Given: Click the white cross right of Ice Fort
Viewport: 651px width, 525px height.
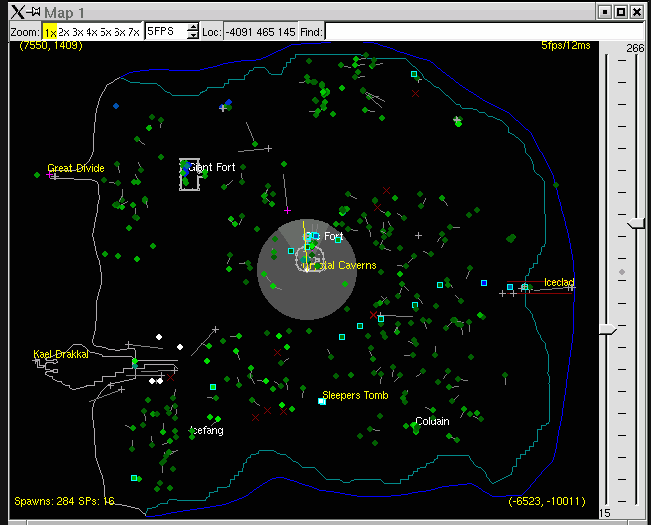Looking at the screenshot, I should pos(418,235).
